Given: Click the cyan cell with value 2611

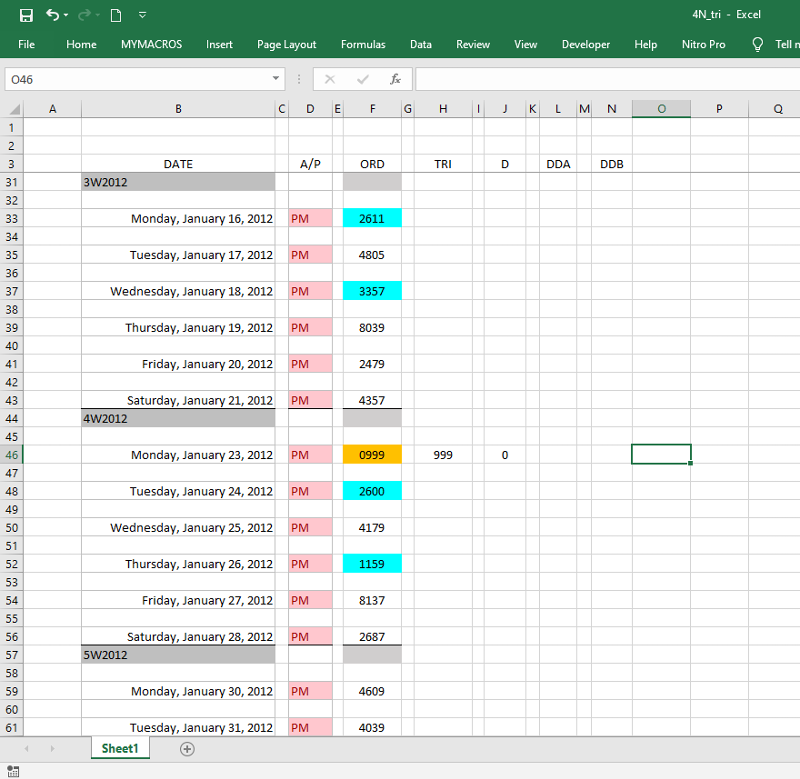Looking at the screenshot, I should [372, 218].
